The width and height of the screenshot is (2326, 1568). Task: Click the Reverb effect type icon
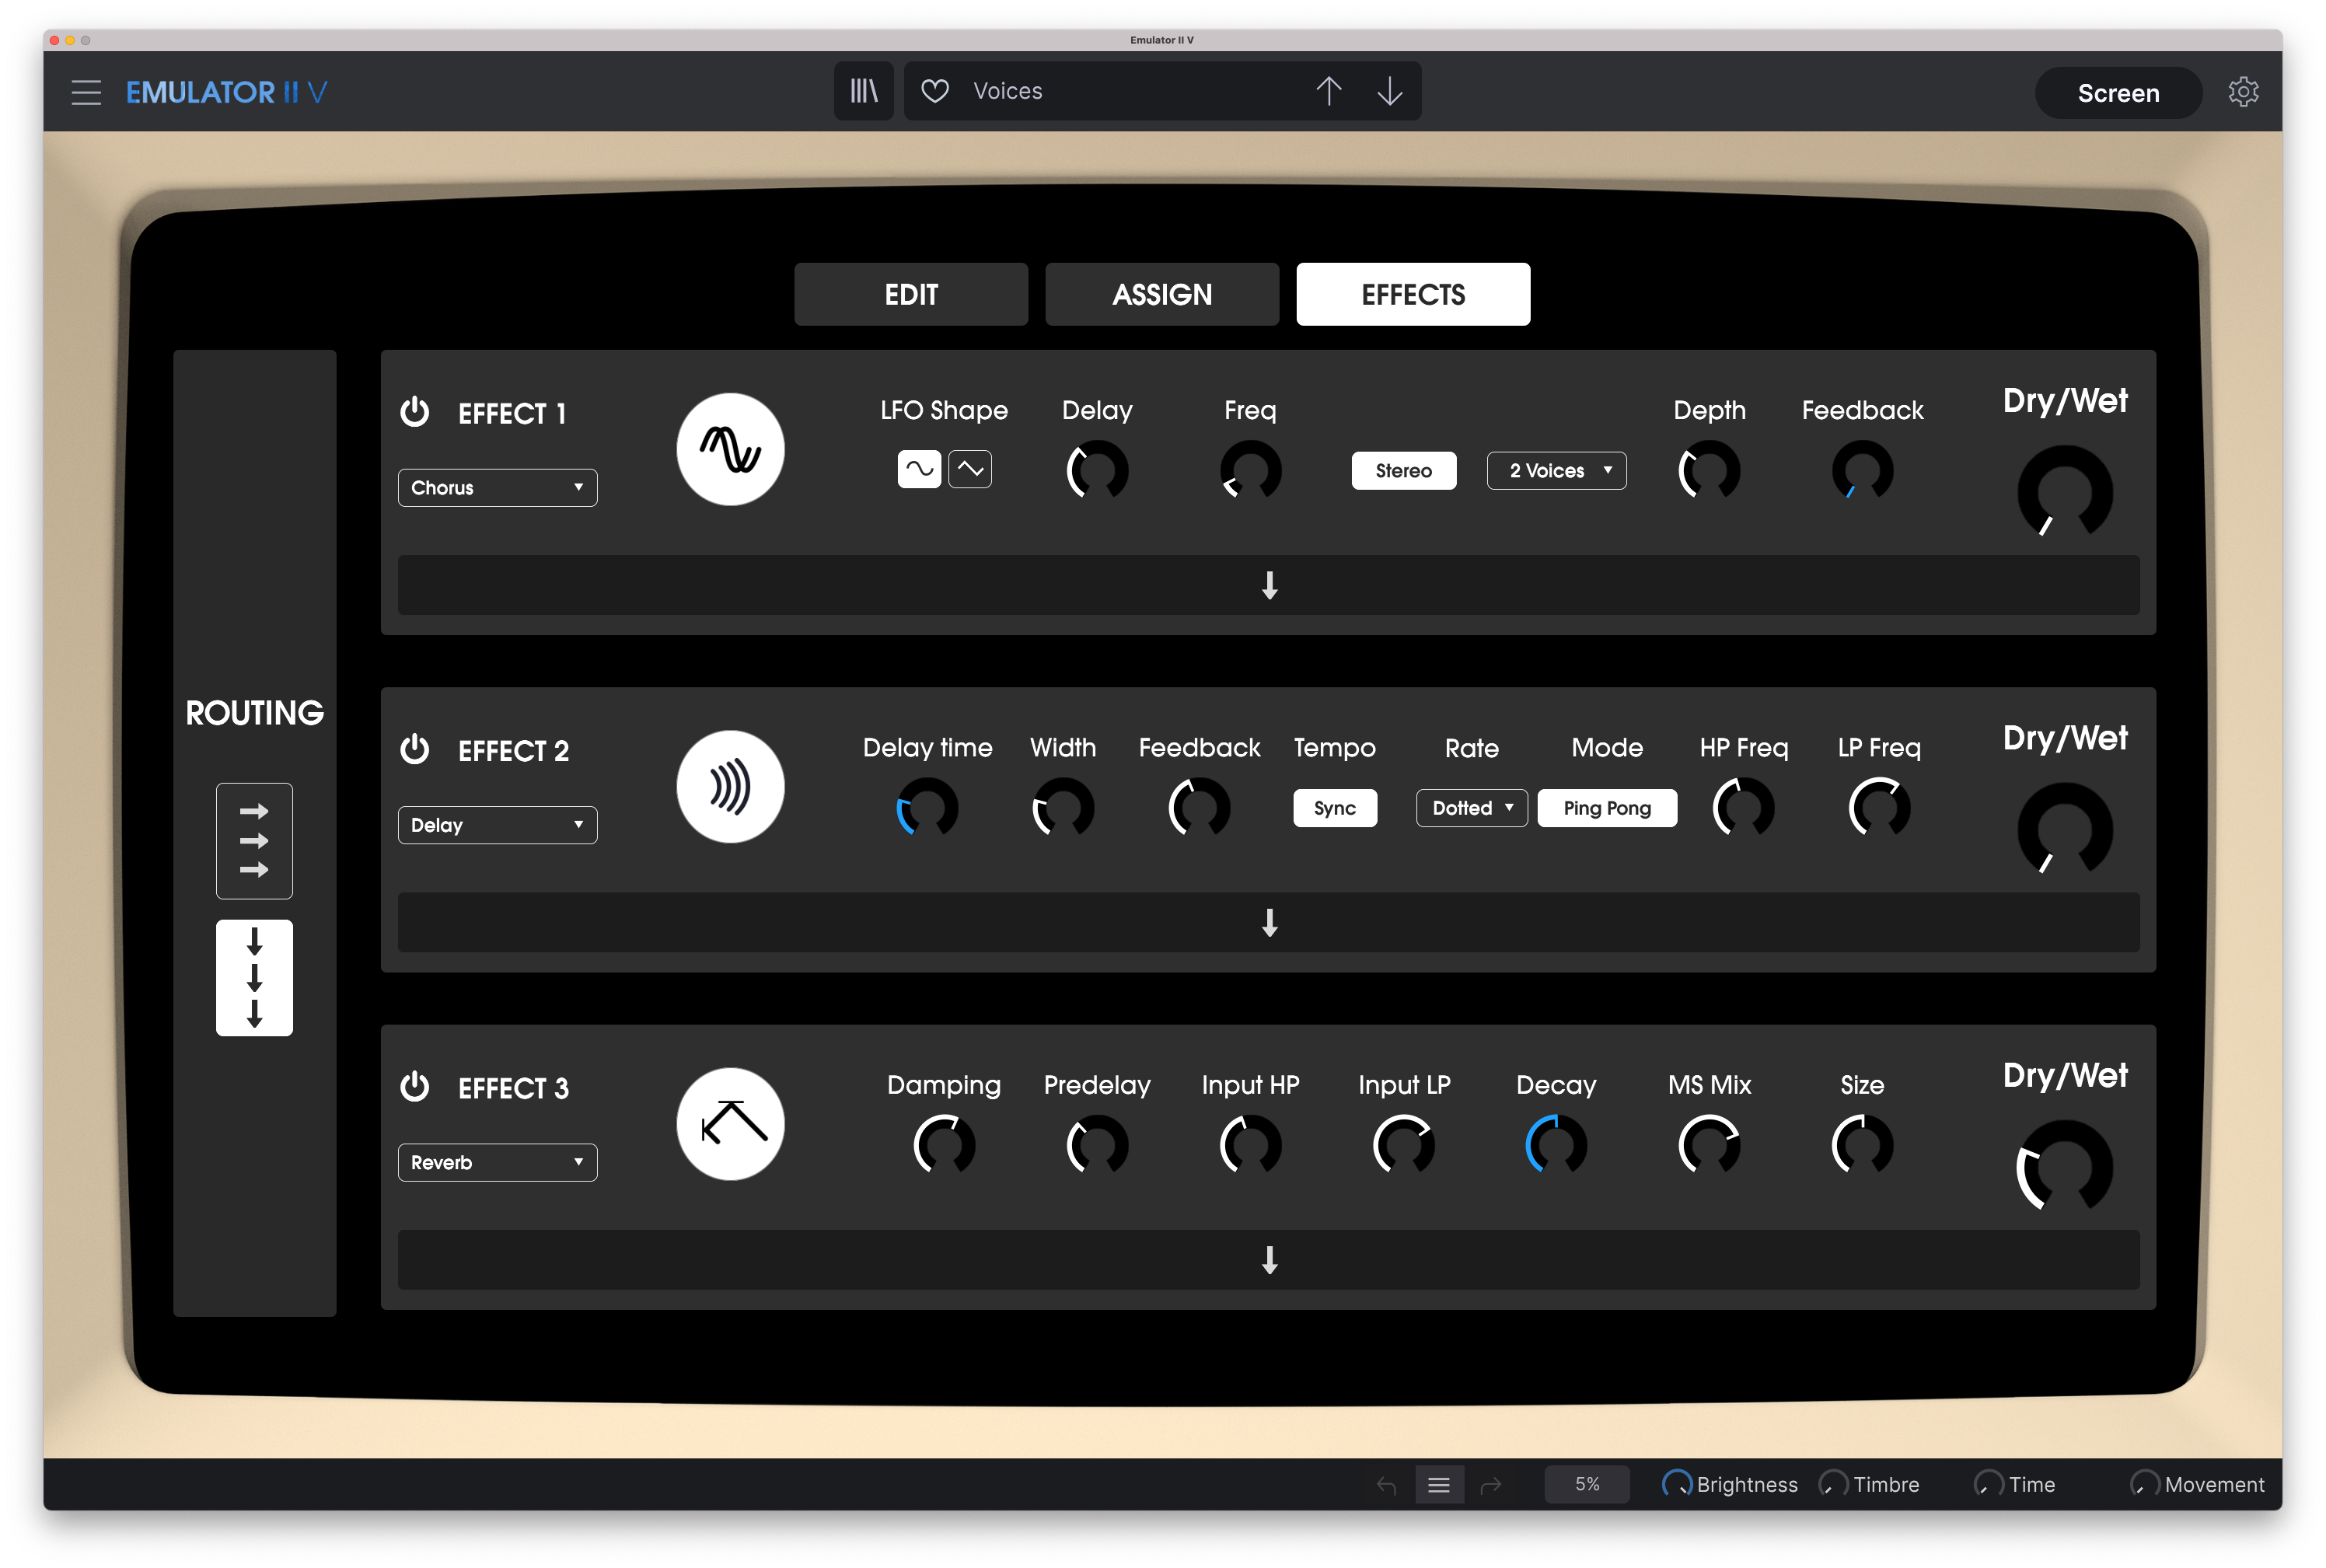730,1124
